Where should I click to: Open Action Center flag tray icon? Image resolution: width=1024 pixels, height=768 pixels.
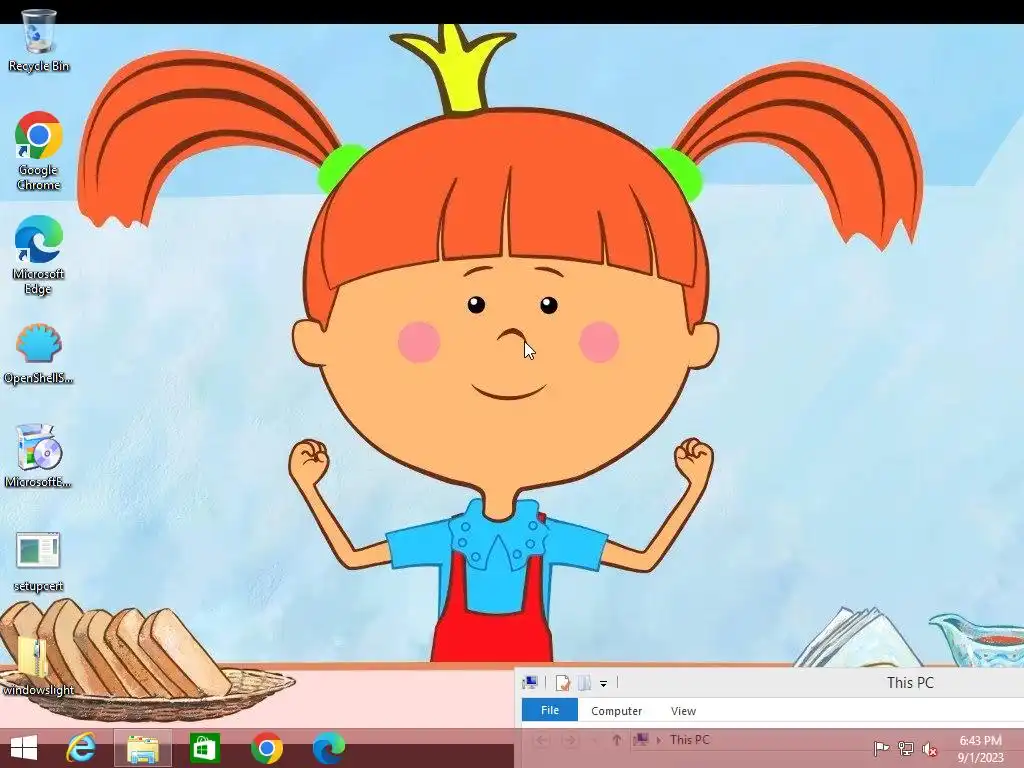click(x=881, y=748)
